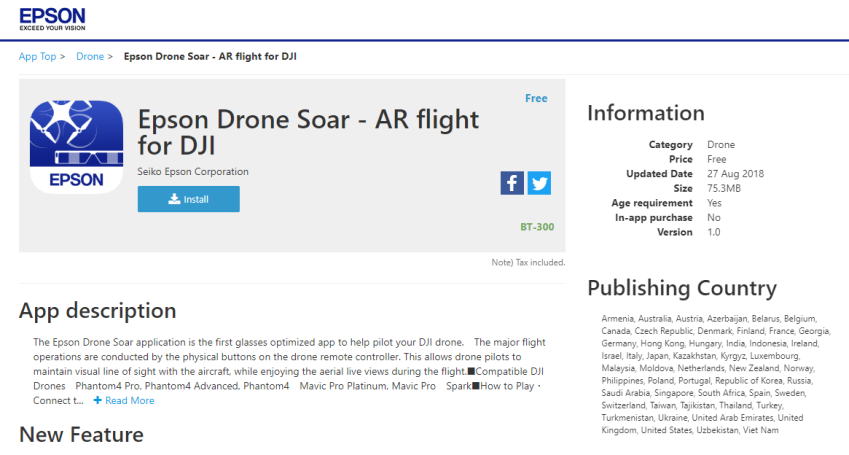The width and height of the screenshot is (849, 455).
Task: Expand the description with Read More
Action: click(x=129, y=400)
